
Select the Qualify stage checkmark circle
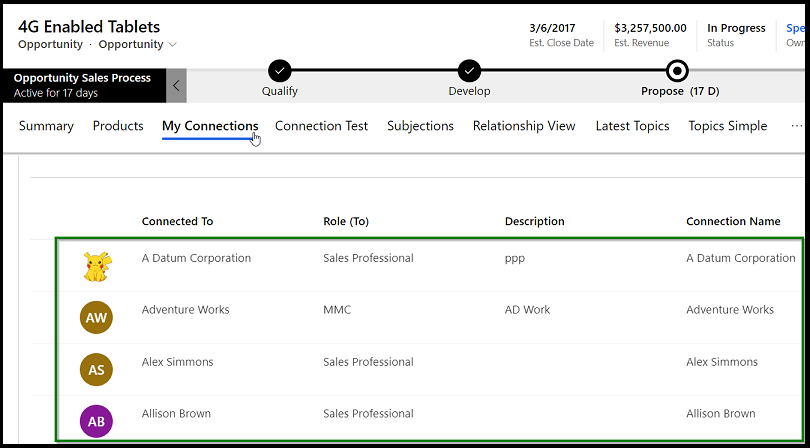click(279, 71)
